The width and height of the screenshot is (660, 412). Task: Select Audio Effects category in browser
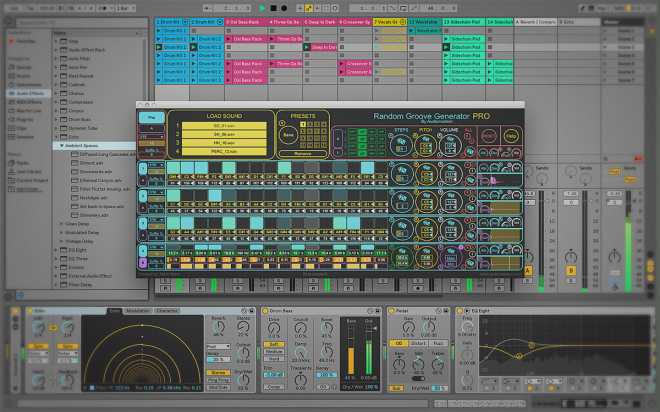click(x=30, y=93)
